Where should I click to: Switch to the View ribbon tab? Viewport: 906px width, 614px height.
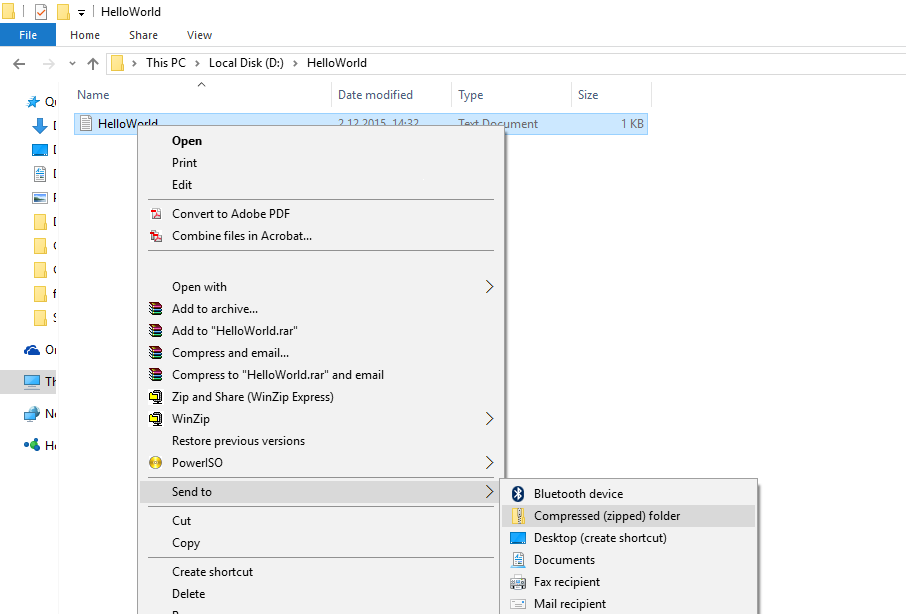(199, 35)
